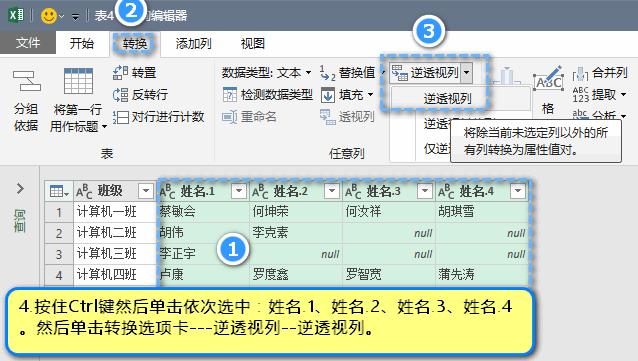This screenshot has height=361, width=638.
Task: Expand the 将第一行用作标题 dropdown arrow
Action: coord(105,127)
